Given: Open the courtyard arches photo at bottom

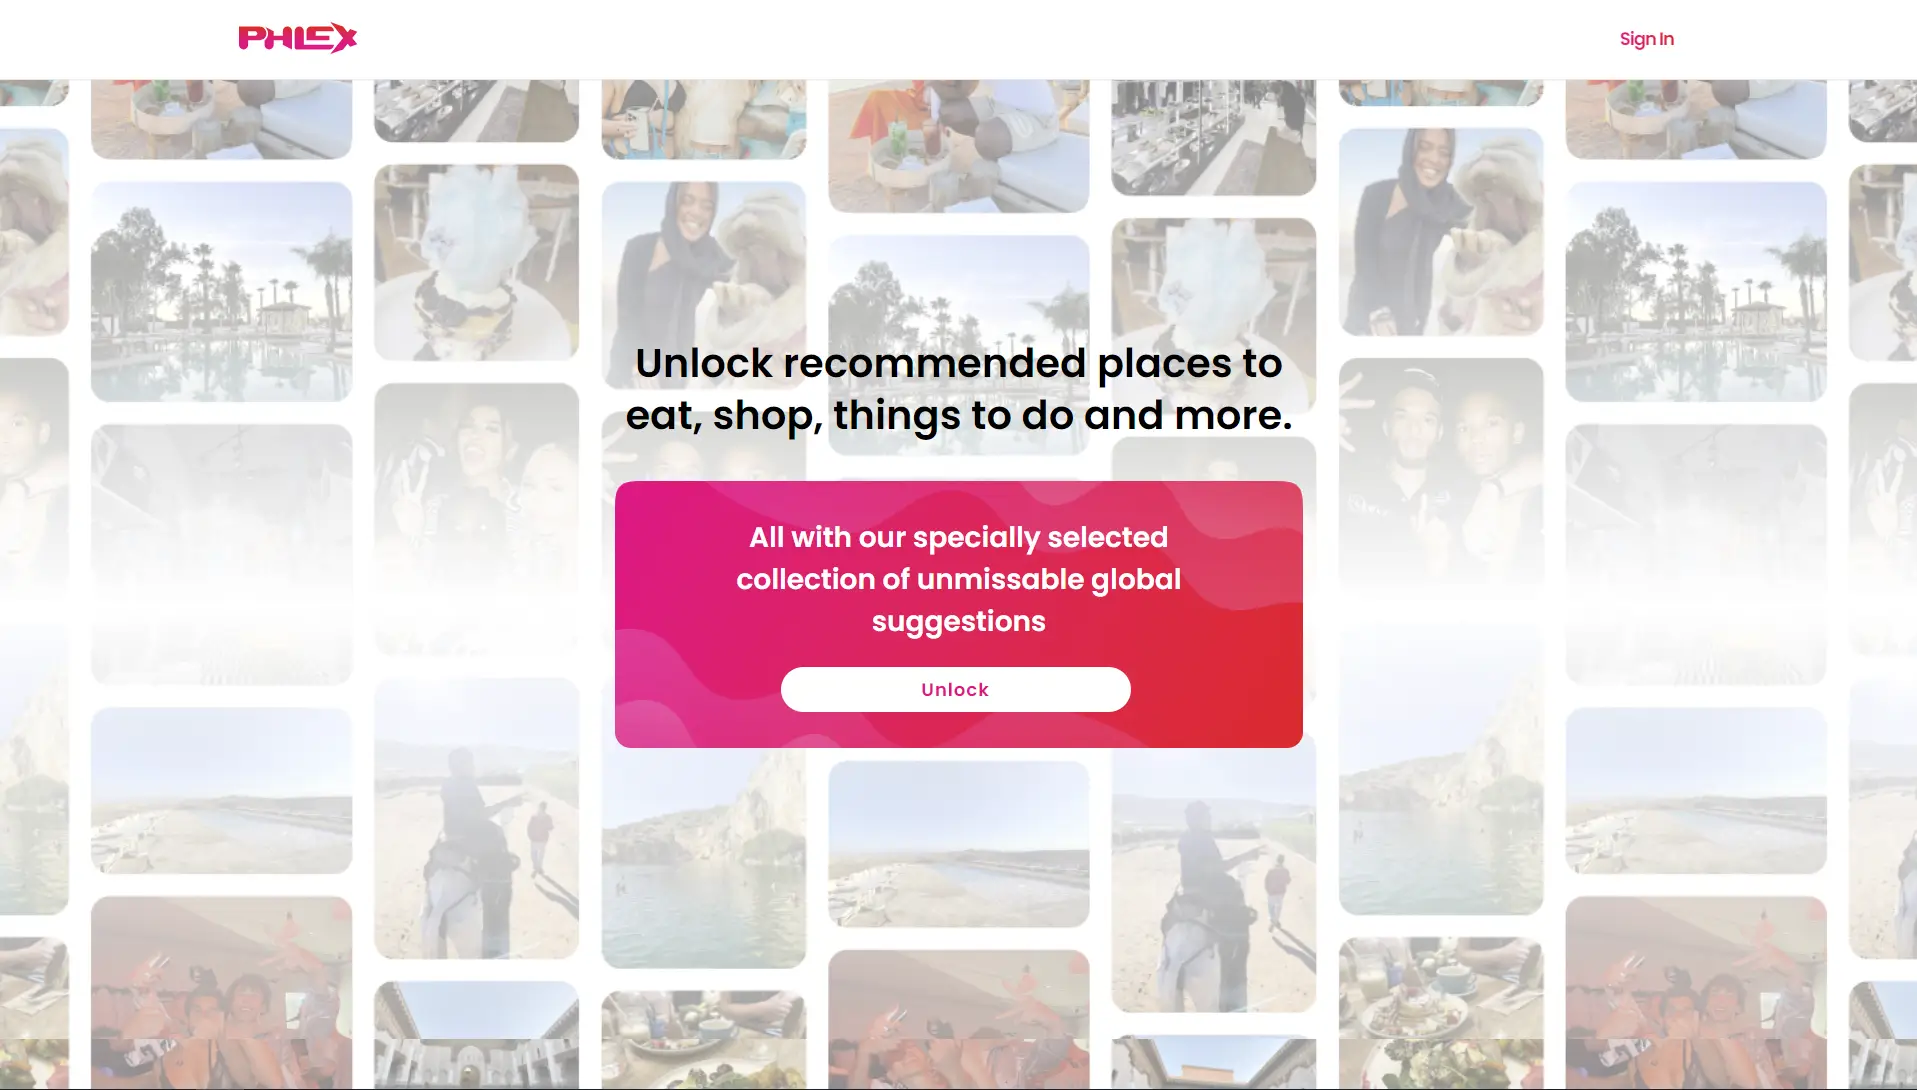Looking at the screenshot, I should 476,1035.
